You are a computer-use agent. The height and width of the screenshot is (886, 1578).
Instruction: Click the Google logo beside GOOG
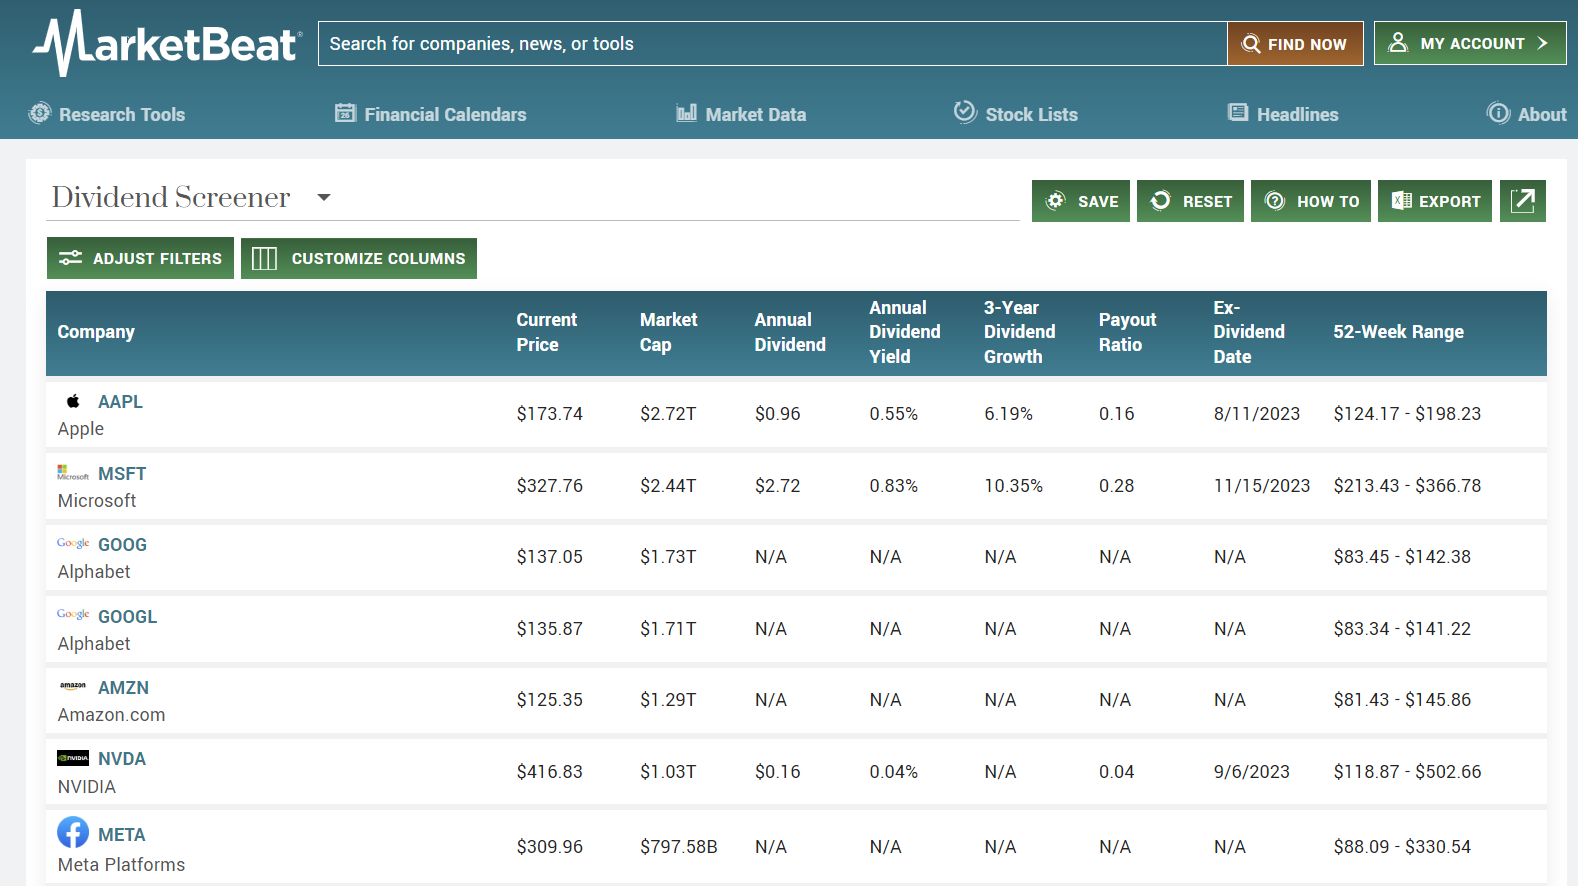73,544
